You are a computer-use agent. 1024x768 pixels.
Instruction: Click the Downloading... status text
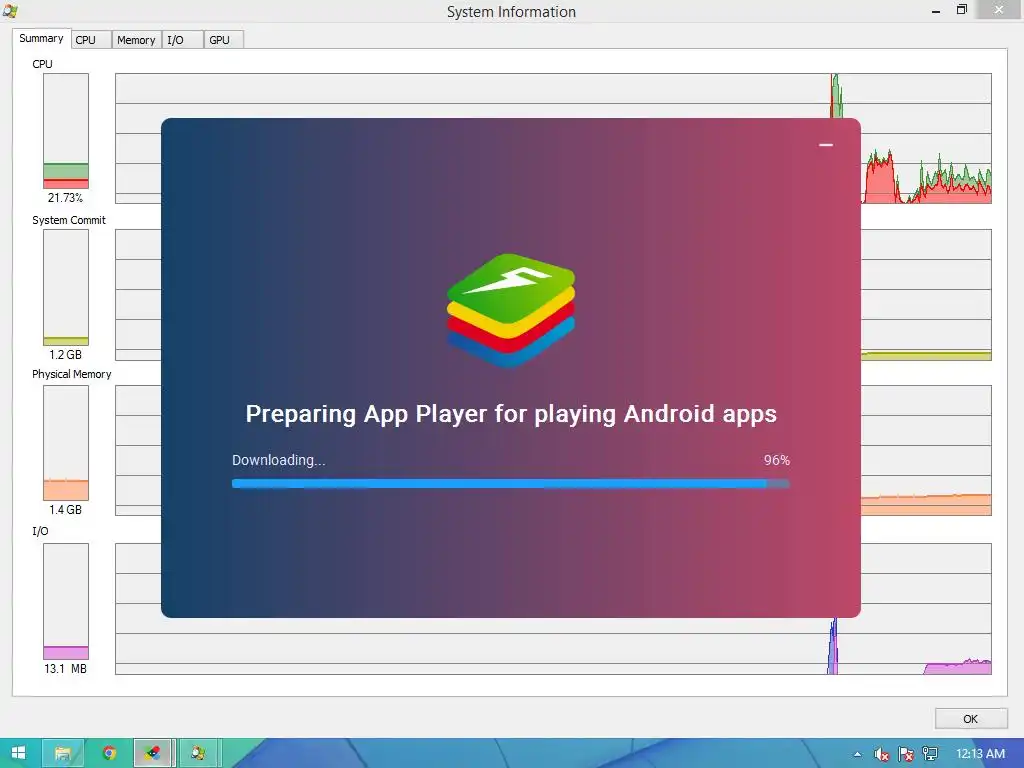278,460
